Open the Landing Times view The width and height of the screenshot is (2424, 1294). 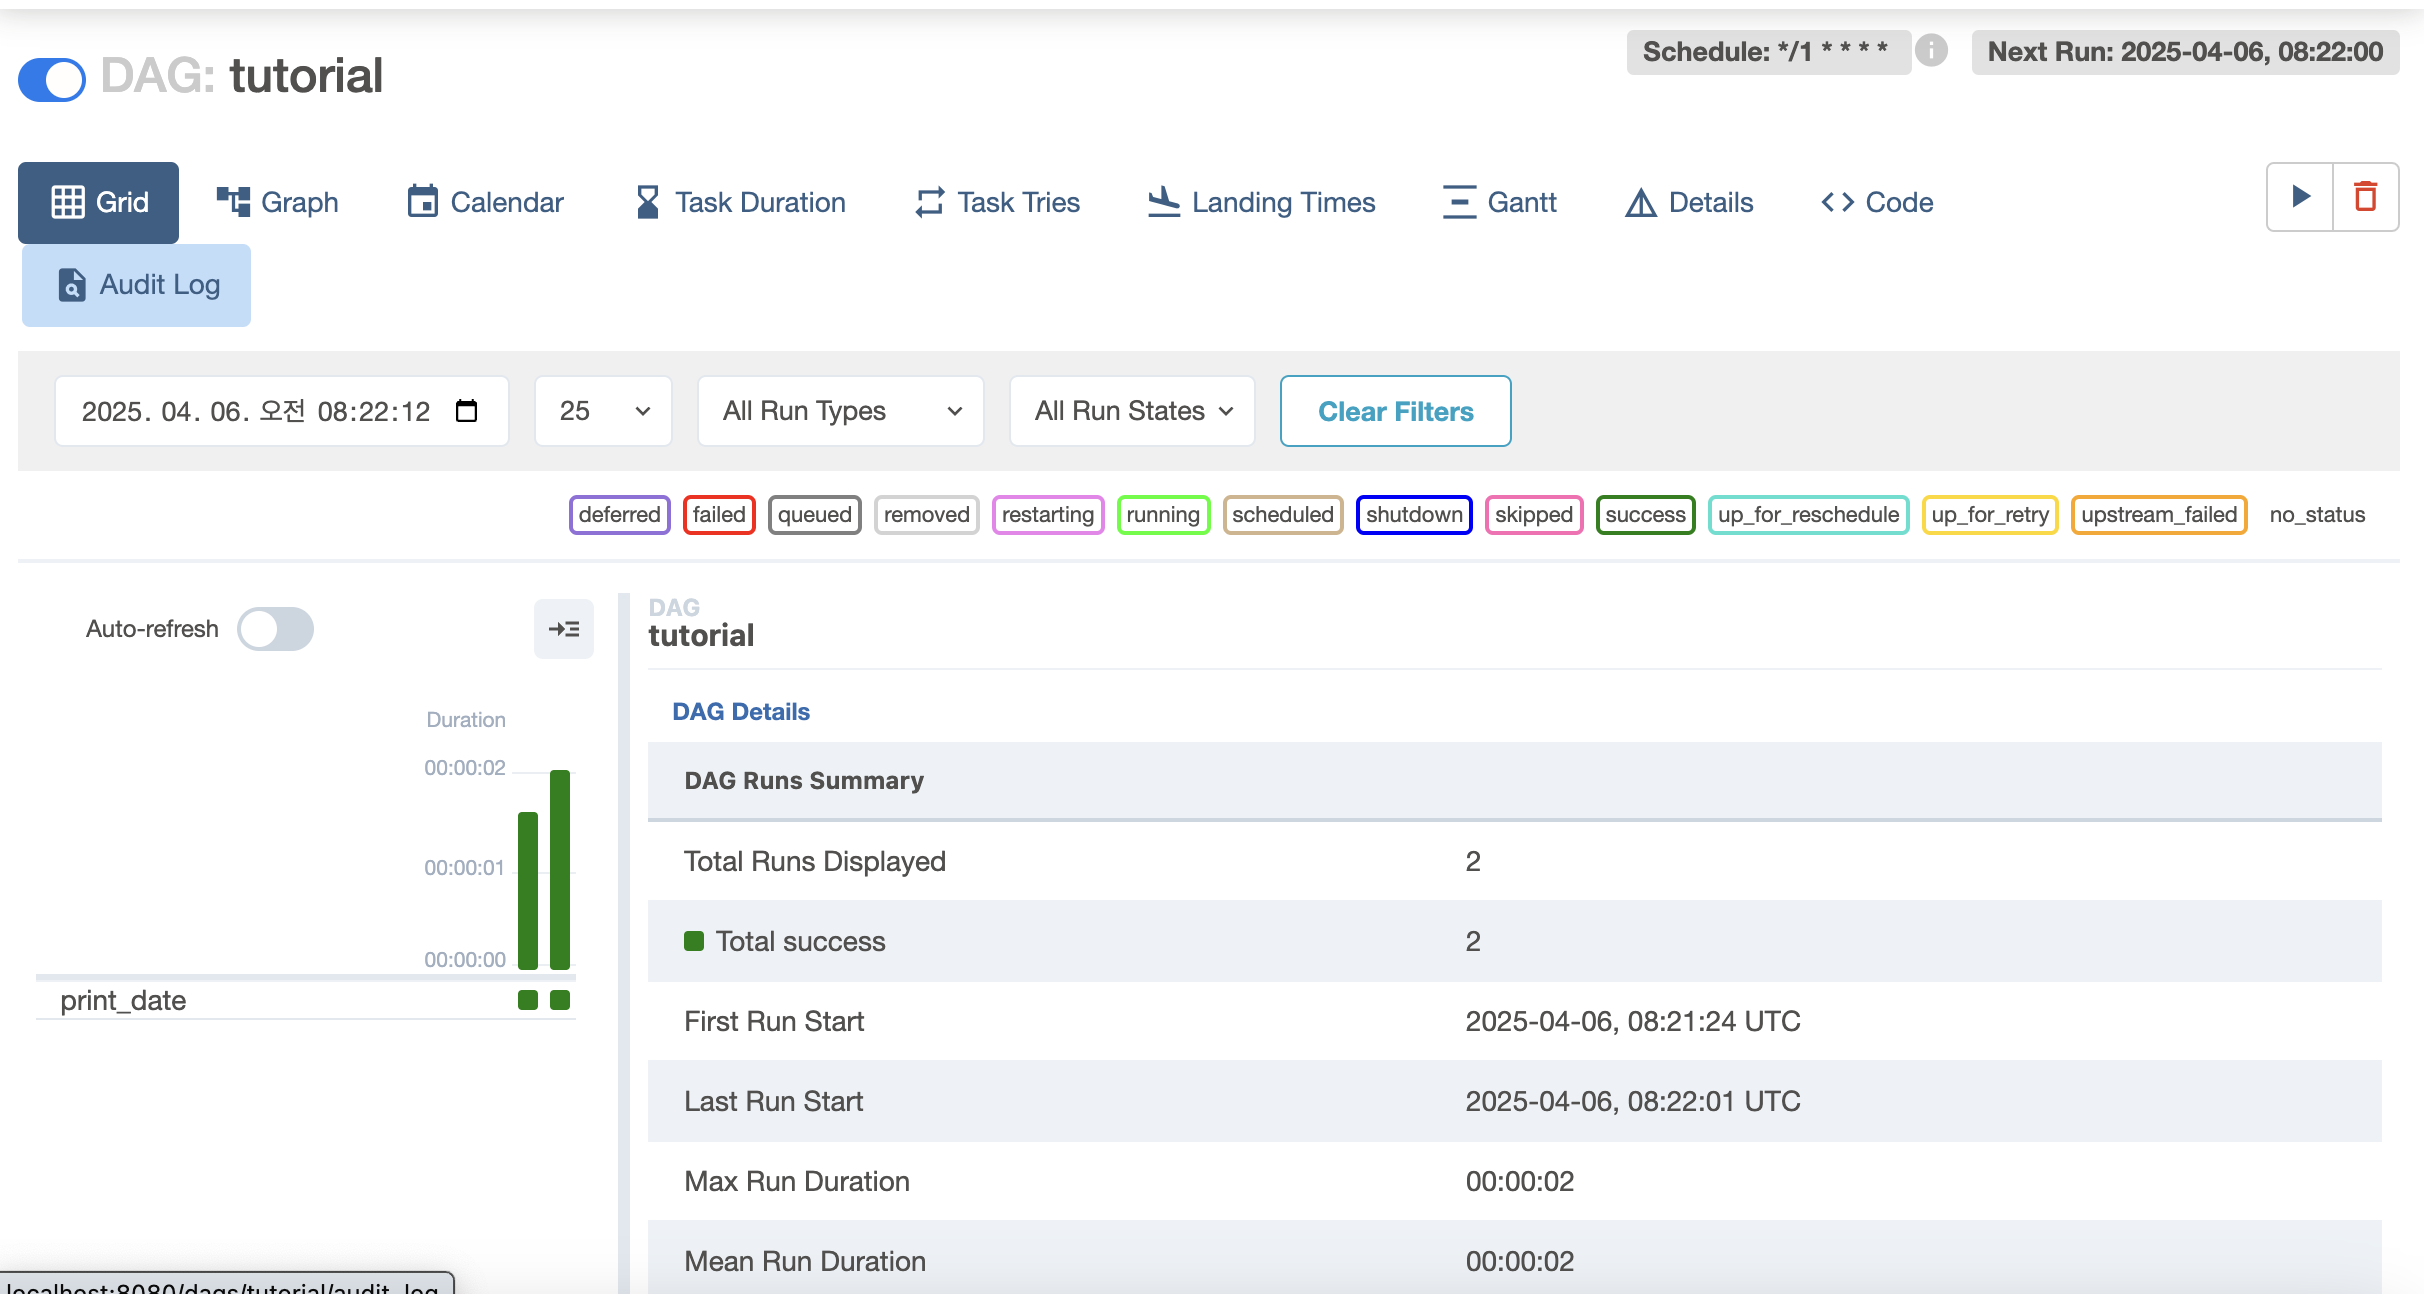point(1261,202)
